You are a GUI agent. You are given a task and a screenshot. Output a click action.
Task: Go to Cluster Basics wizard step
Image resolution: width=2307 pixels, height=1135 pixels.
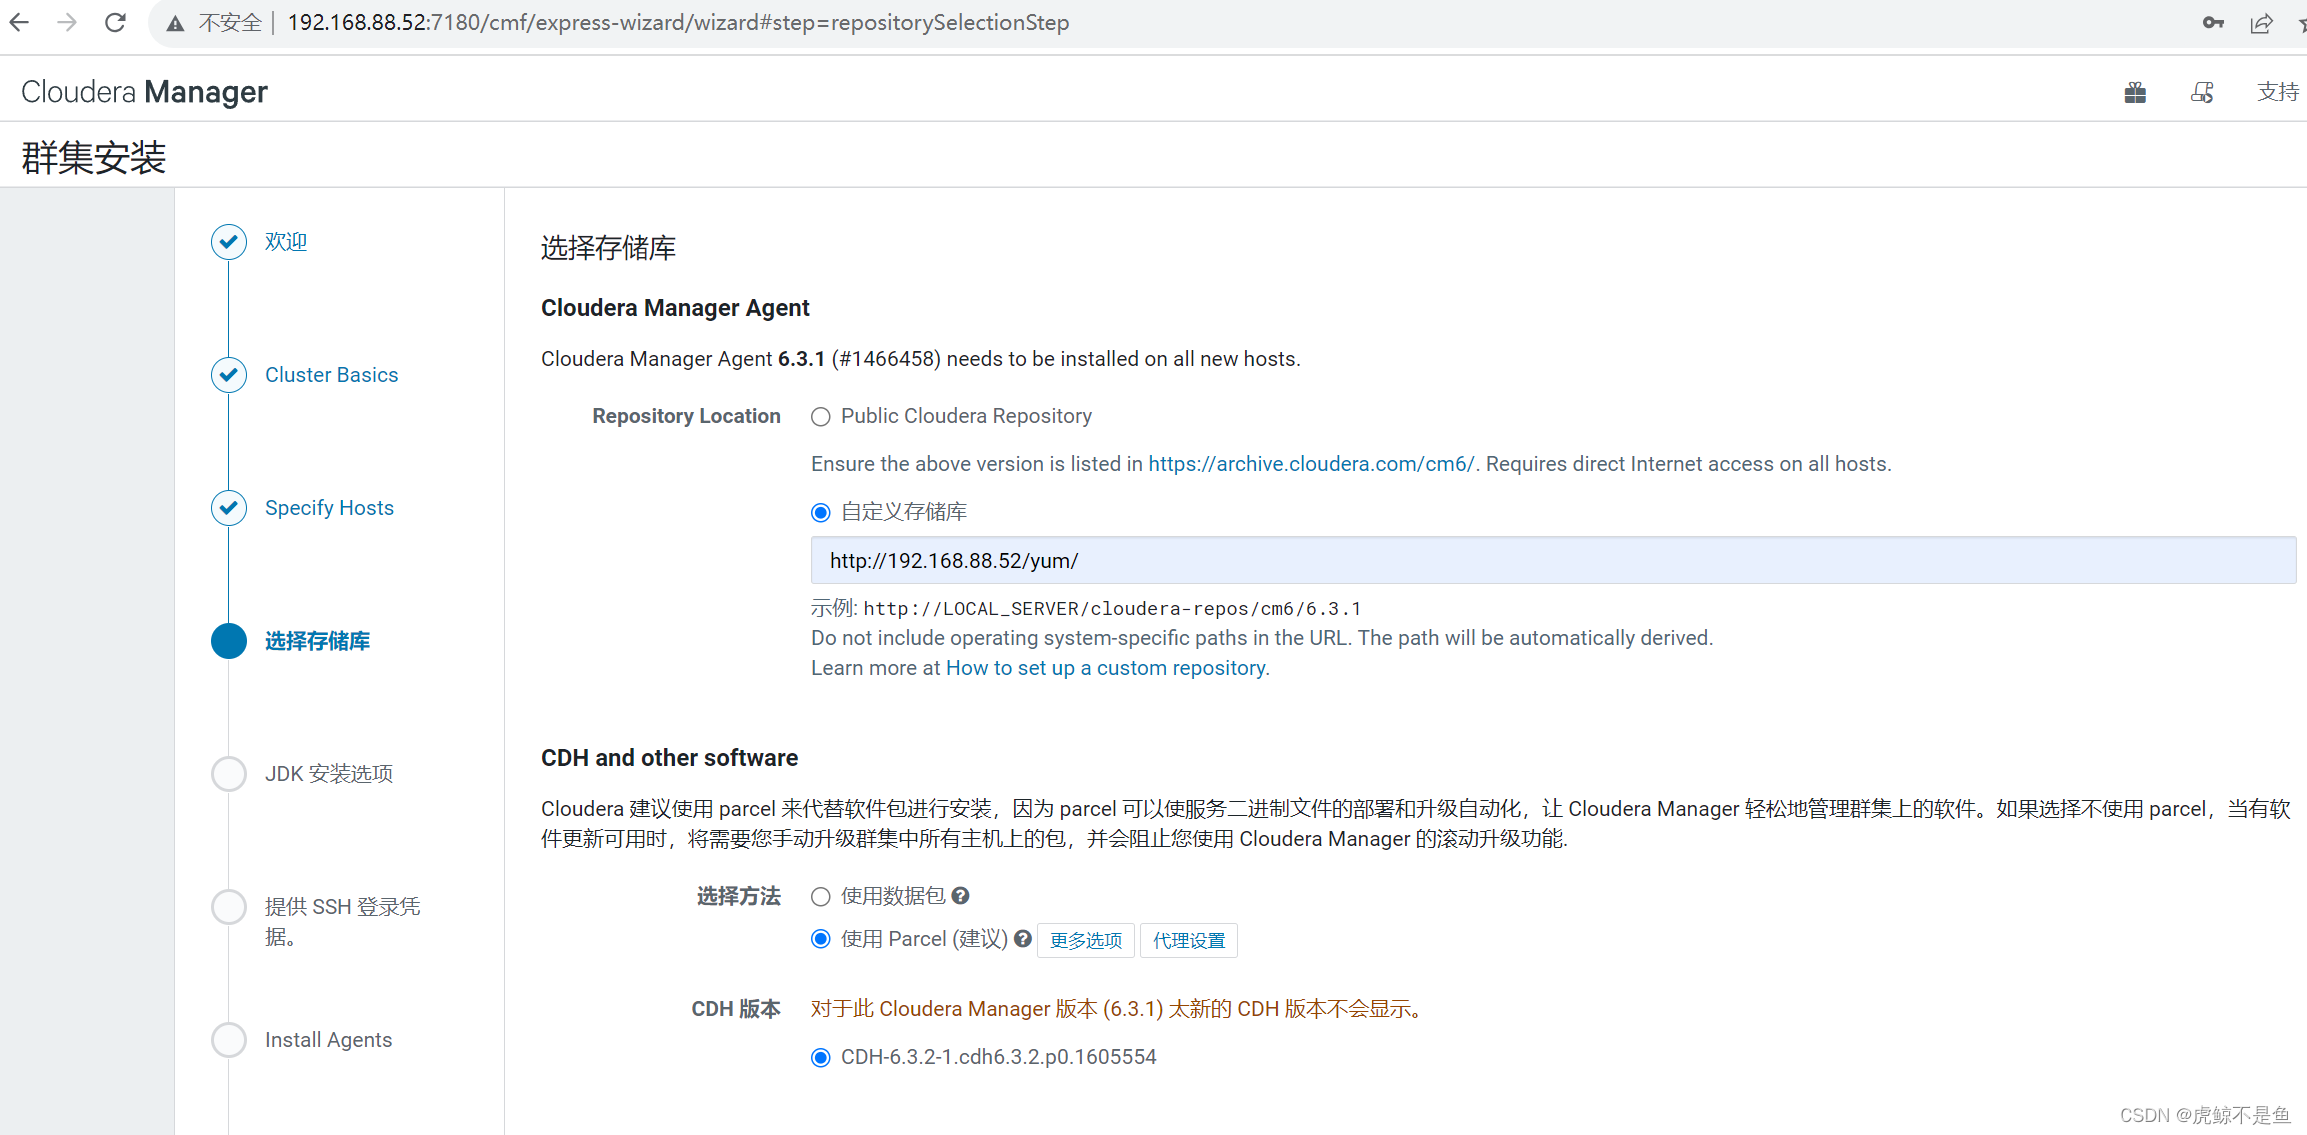[331, 375]
